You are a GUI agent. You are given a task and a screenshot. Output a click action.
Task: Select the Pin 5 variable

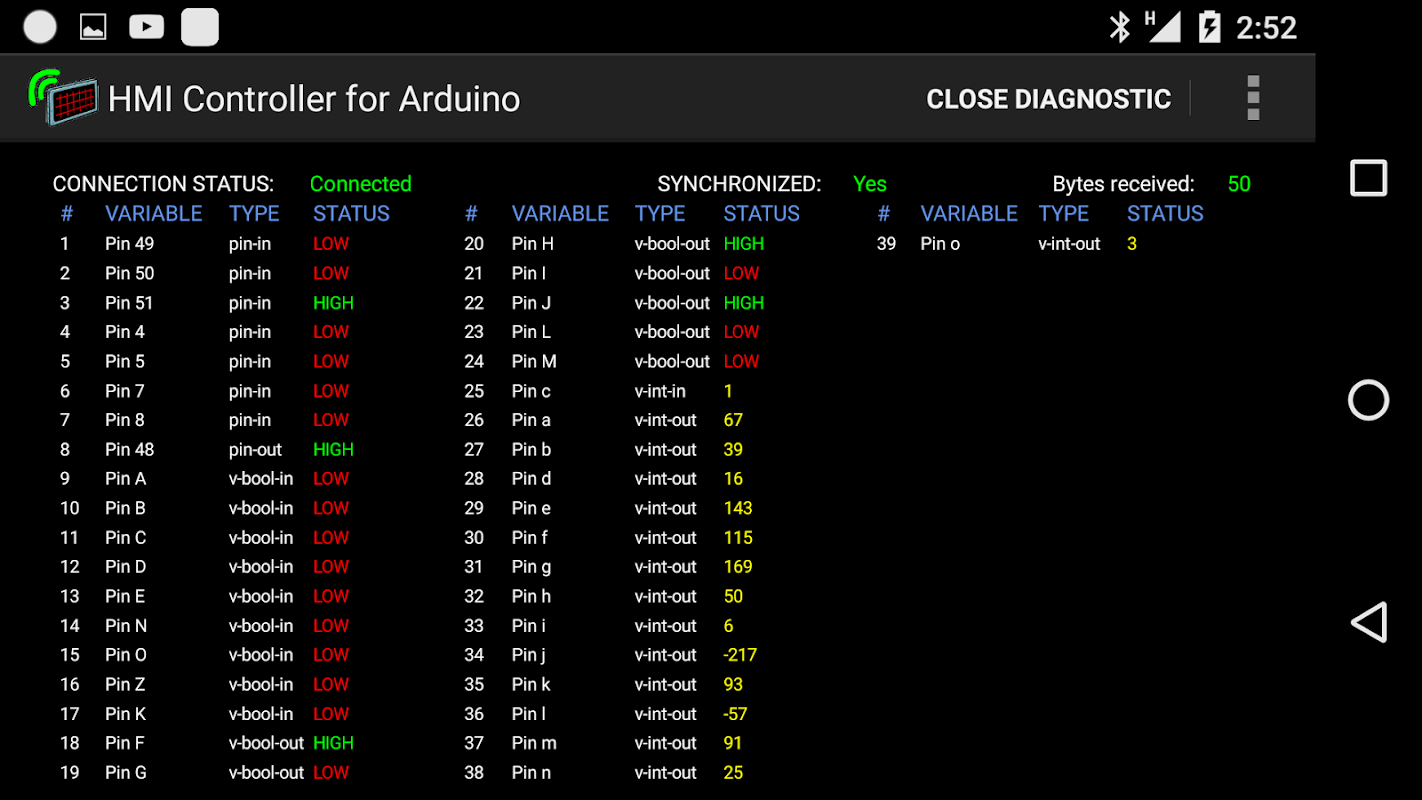(x=125, y=361)
